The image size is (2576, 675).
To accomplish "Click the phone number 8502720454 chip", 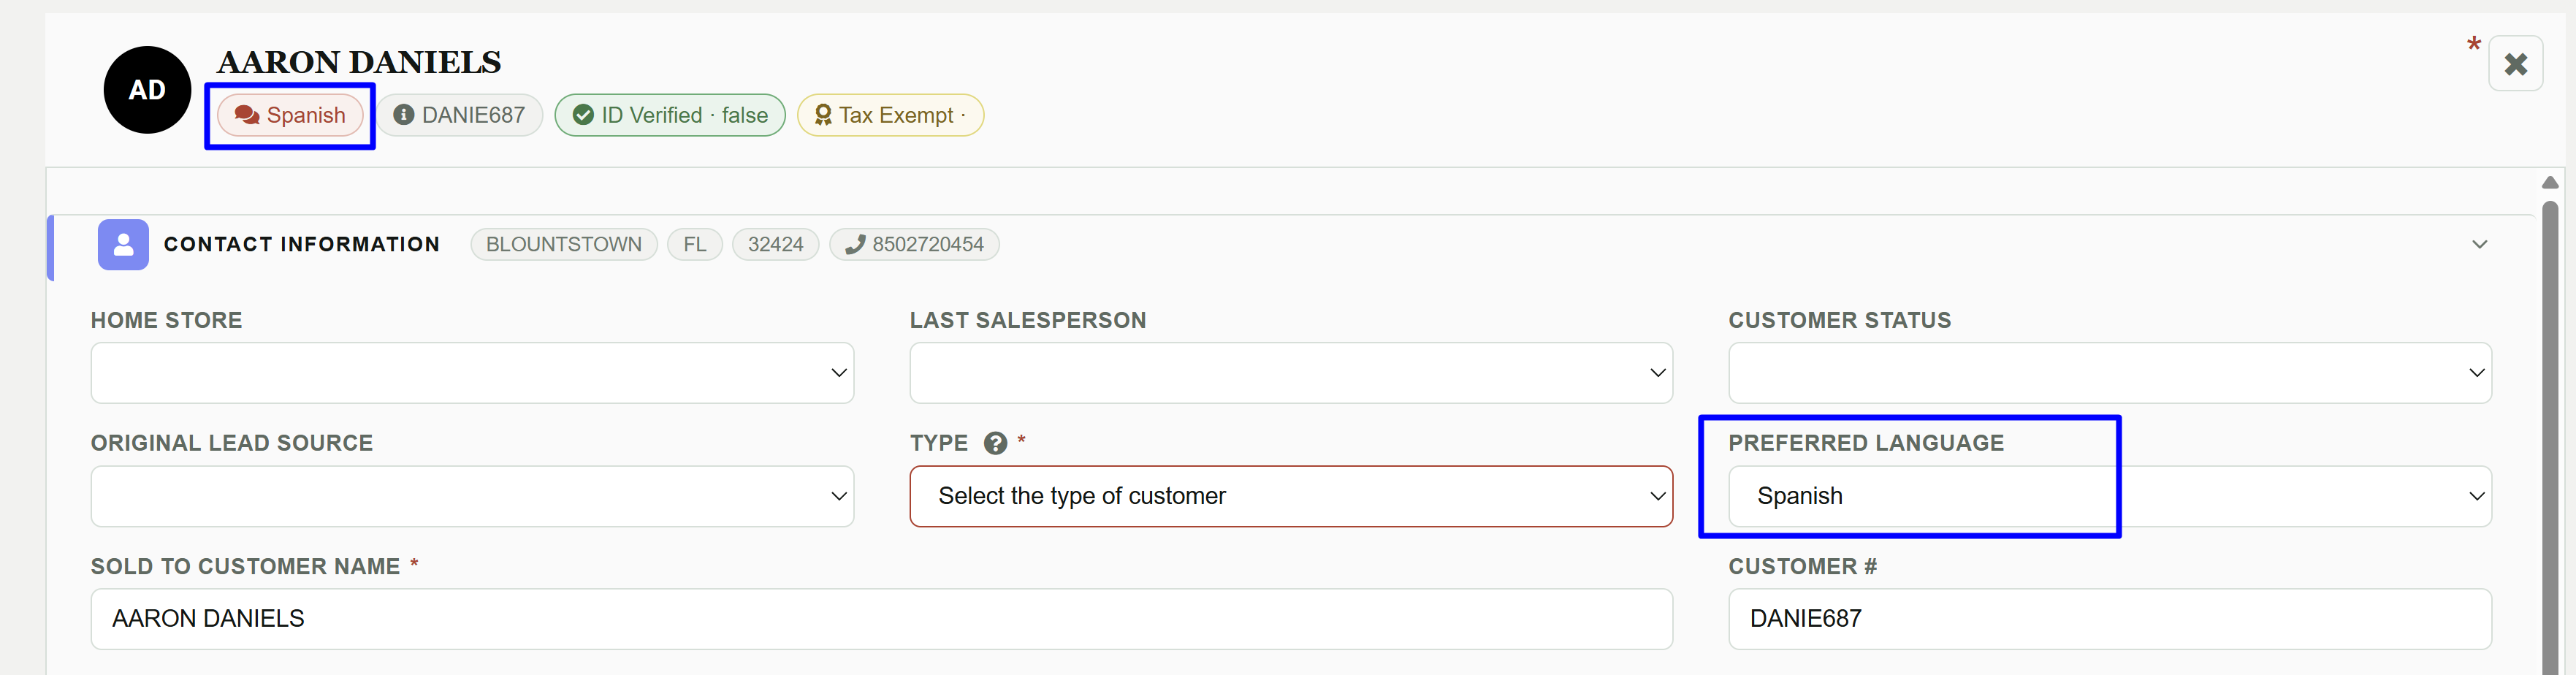I will pyautogui.click(x=914, y=244).
